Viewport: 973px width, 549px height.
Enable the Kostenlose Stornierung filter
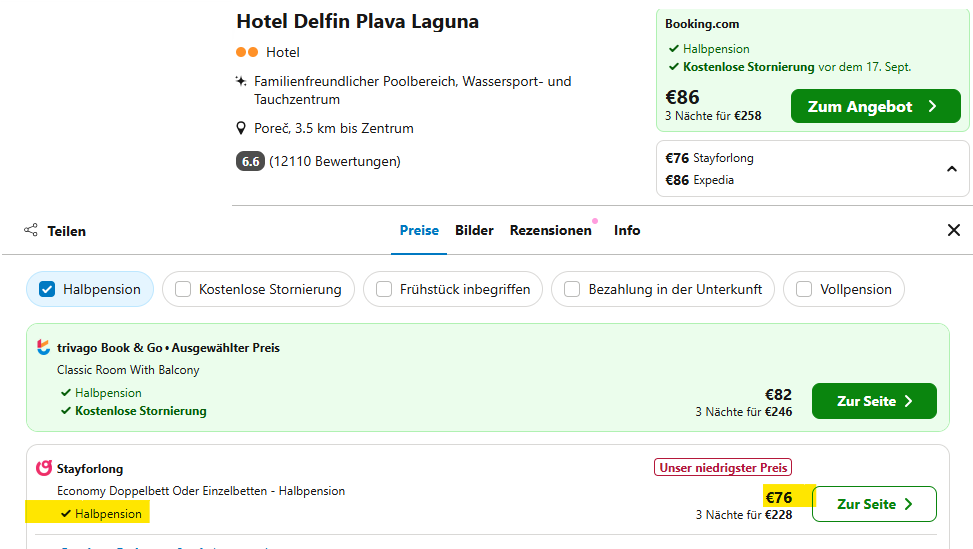(183, 289)
